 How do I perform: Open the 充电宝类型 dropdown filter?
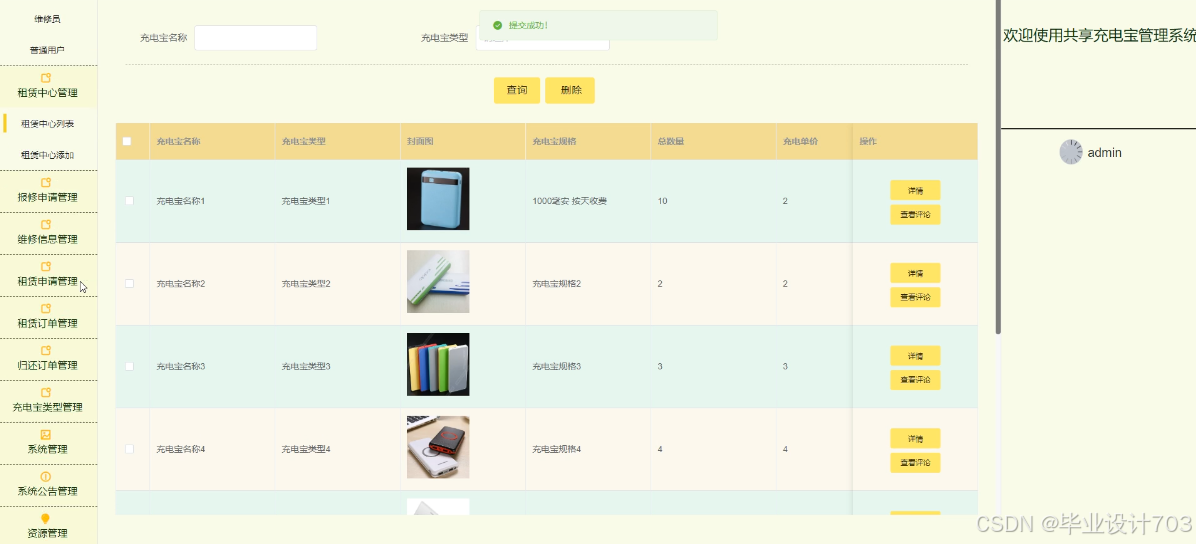point(542,37)
